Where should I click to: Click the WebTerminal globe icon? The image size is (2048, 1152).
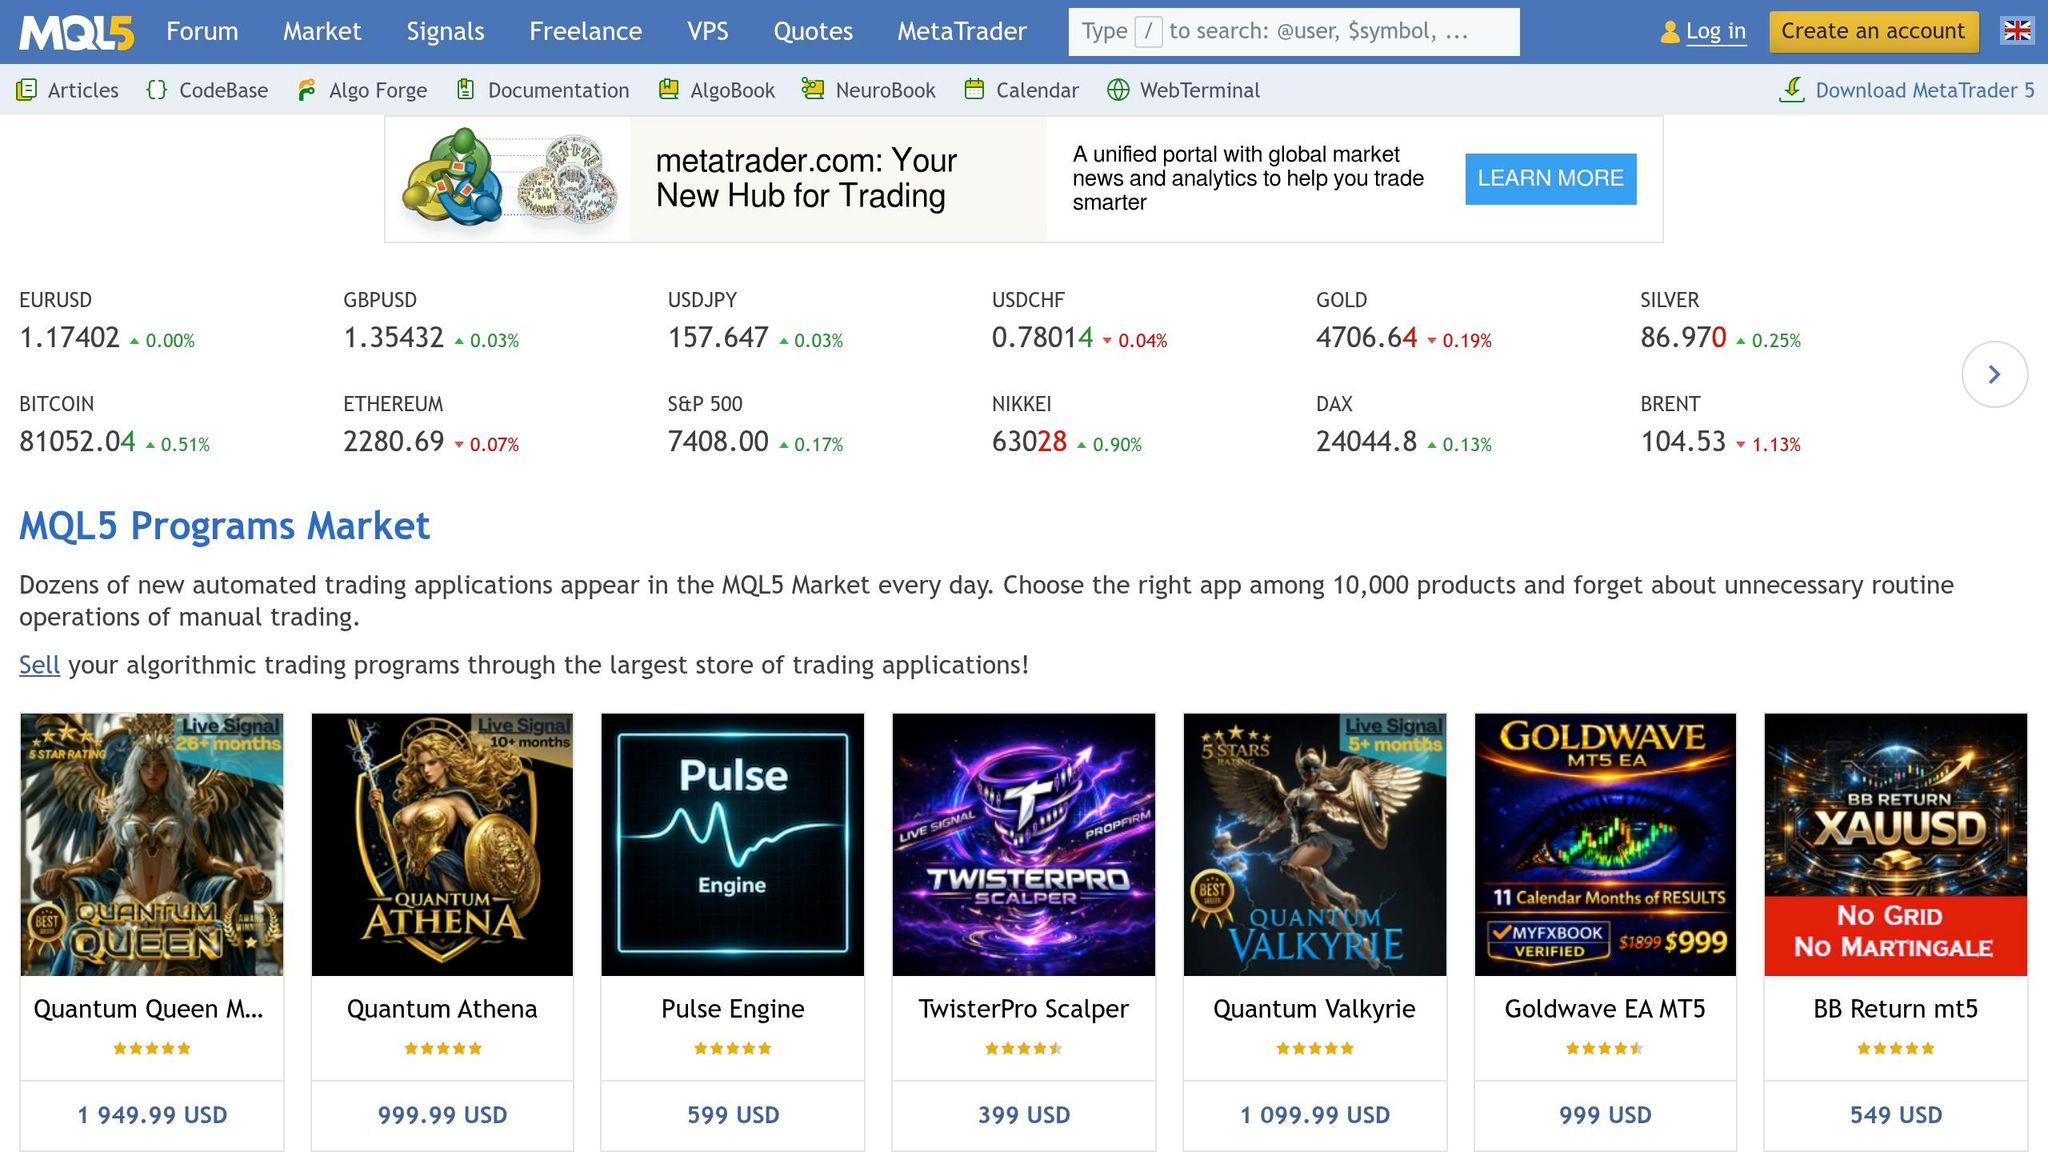(1118, 90)
